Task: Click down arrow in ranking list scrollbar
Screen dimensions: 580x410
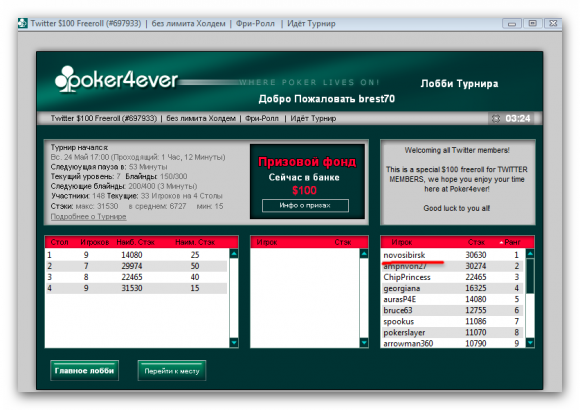Action: 530,343
